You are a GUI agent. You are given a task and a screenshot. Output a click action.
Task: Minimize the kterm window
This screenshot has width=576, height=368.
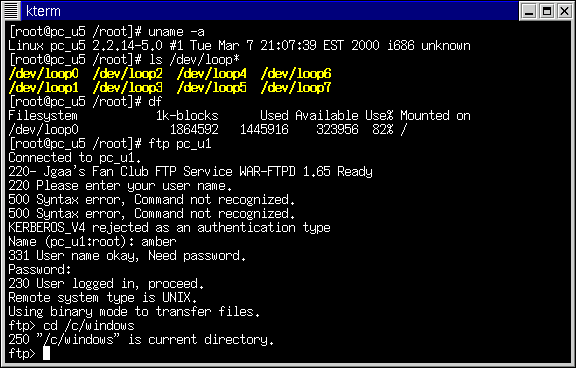point(529,11)
